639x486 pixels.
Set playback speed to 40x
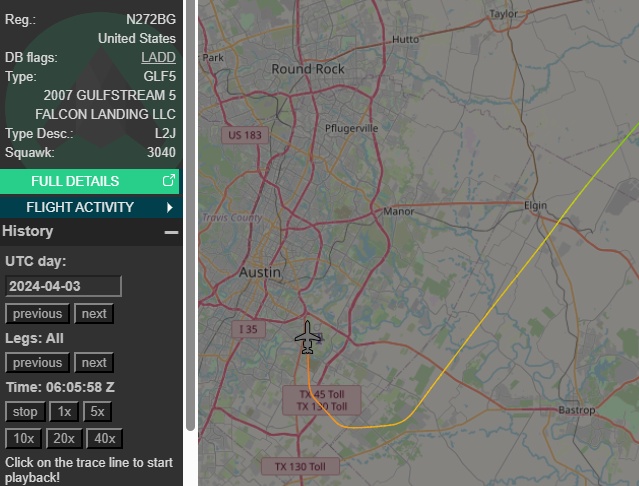click(x=104, y=438)
